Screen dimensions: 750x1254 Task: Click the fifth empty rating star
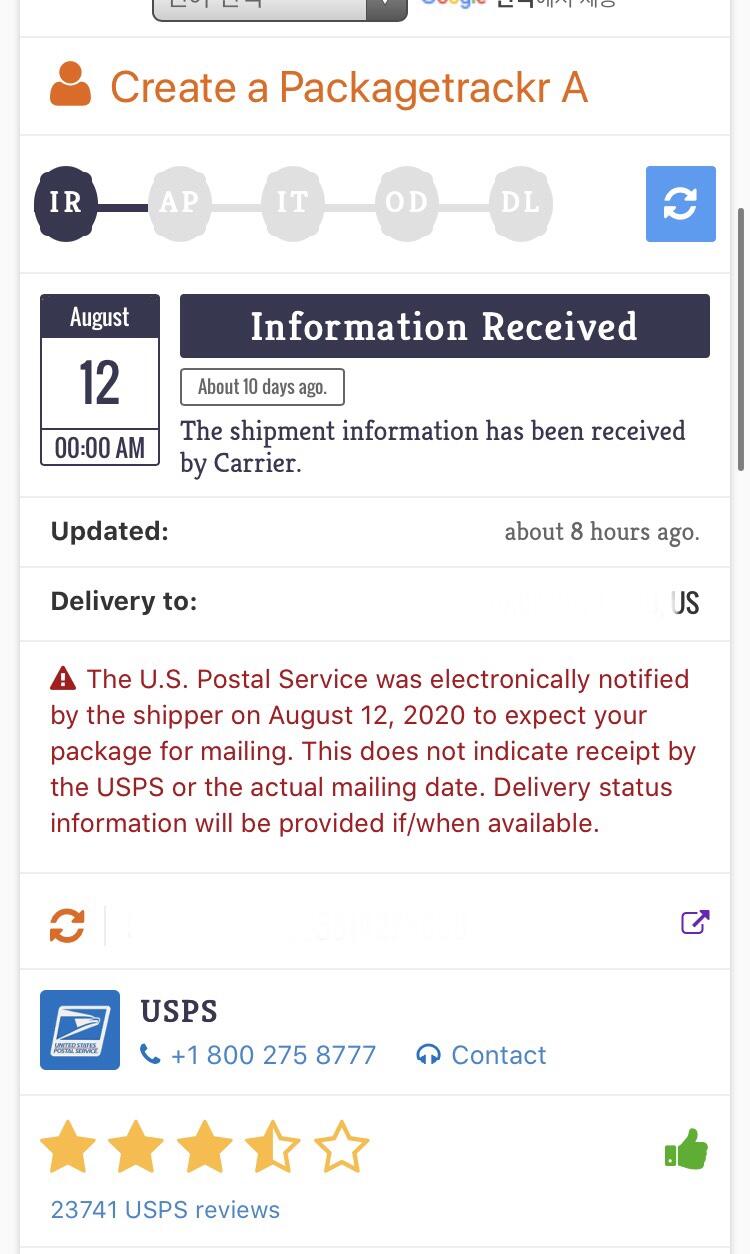click(341, 1148)
